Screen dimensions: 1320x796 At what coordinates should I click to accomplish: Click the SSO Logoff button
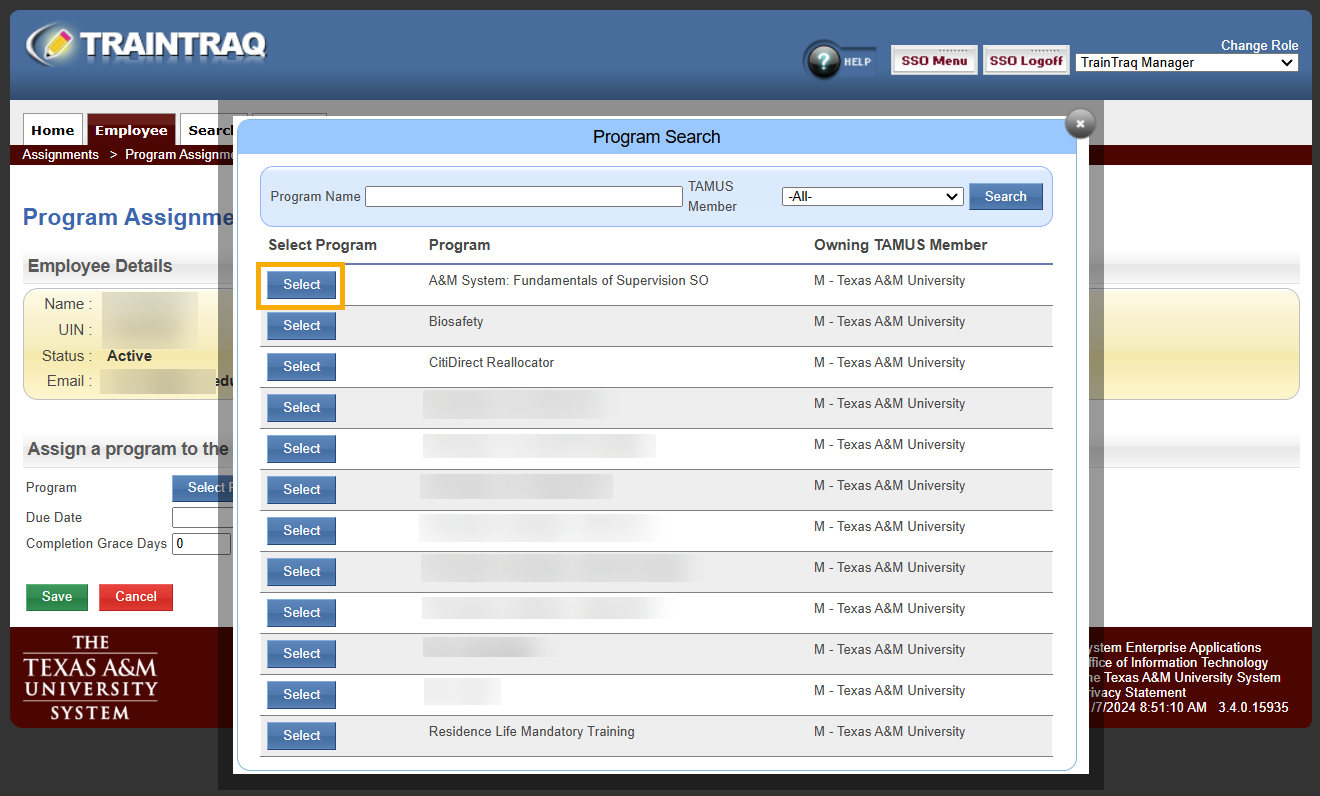click(x=1025, y=61)
